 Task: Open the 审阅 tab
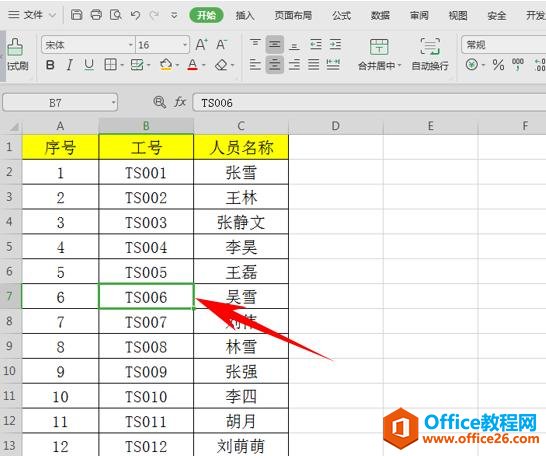[x=419, y=15]
